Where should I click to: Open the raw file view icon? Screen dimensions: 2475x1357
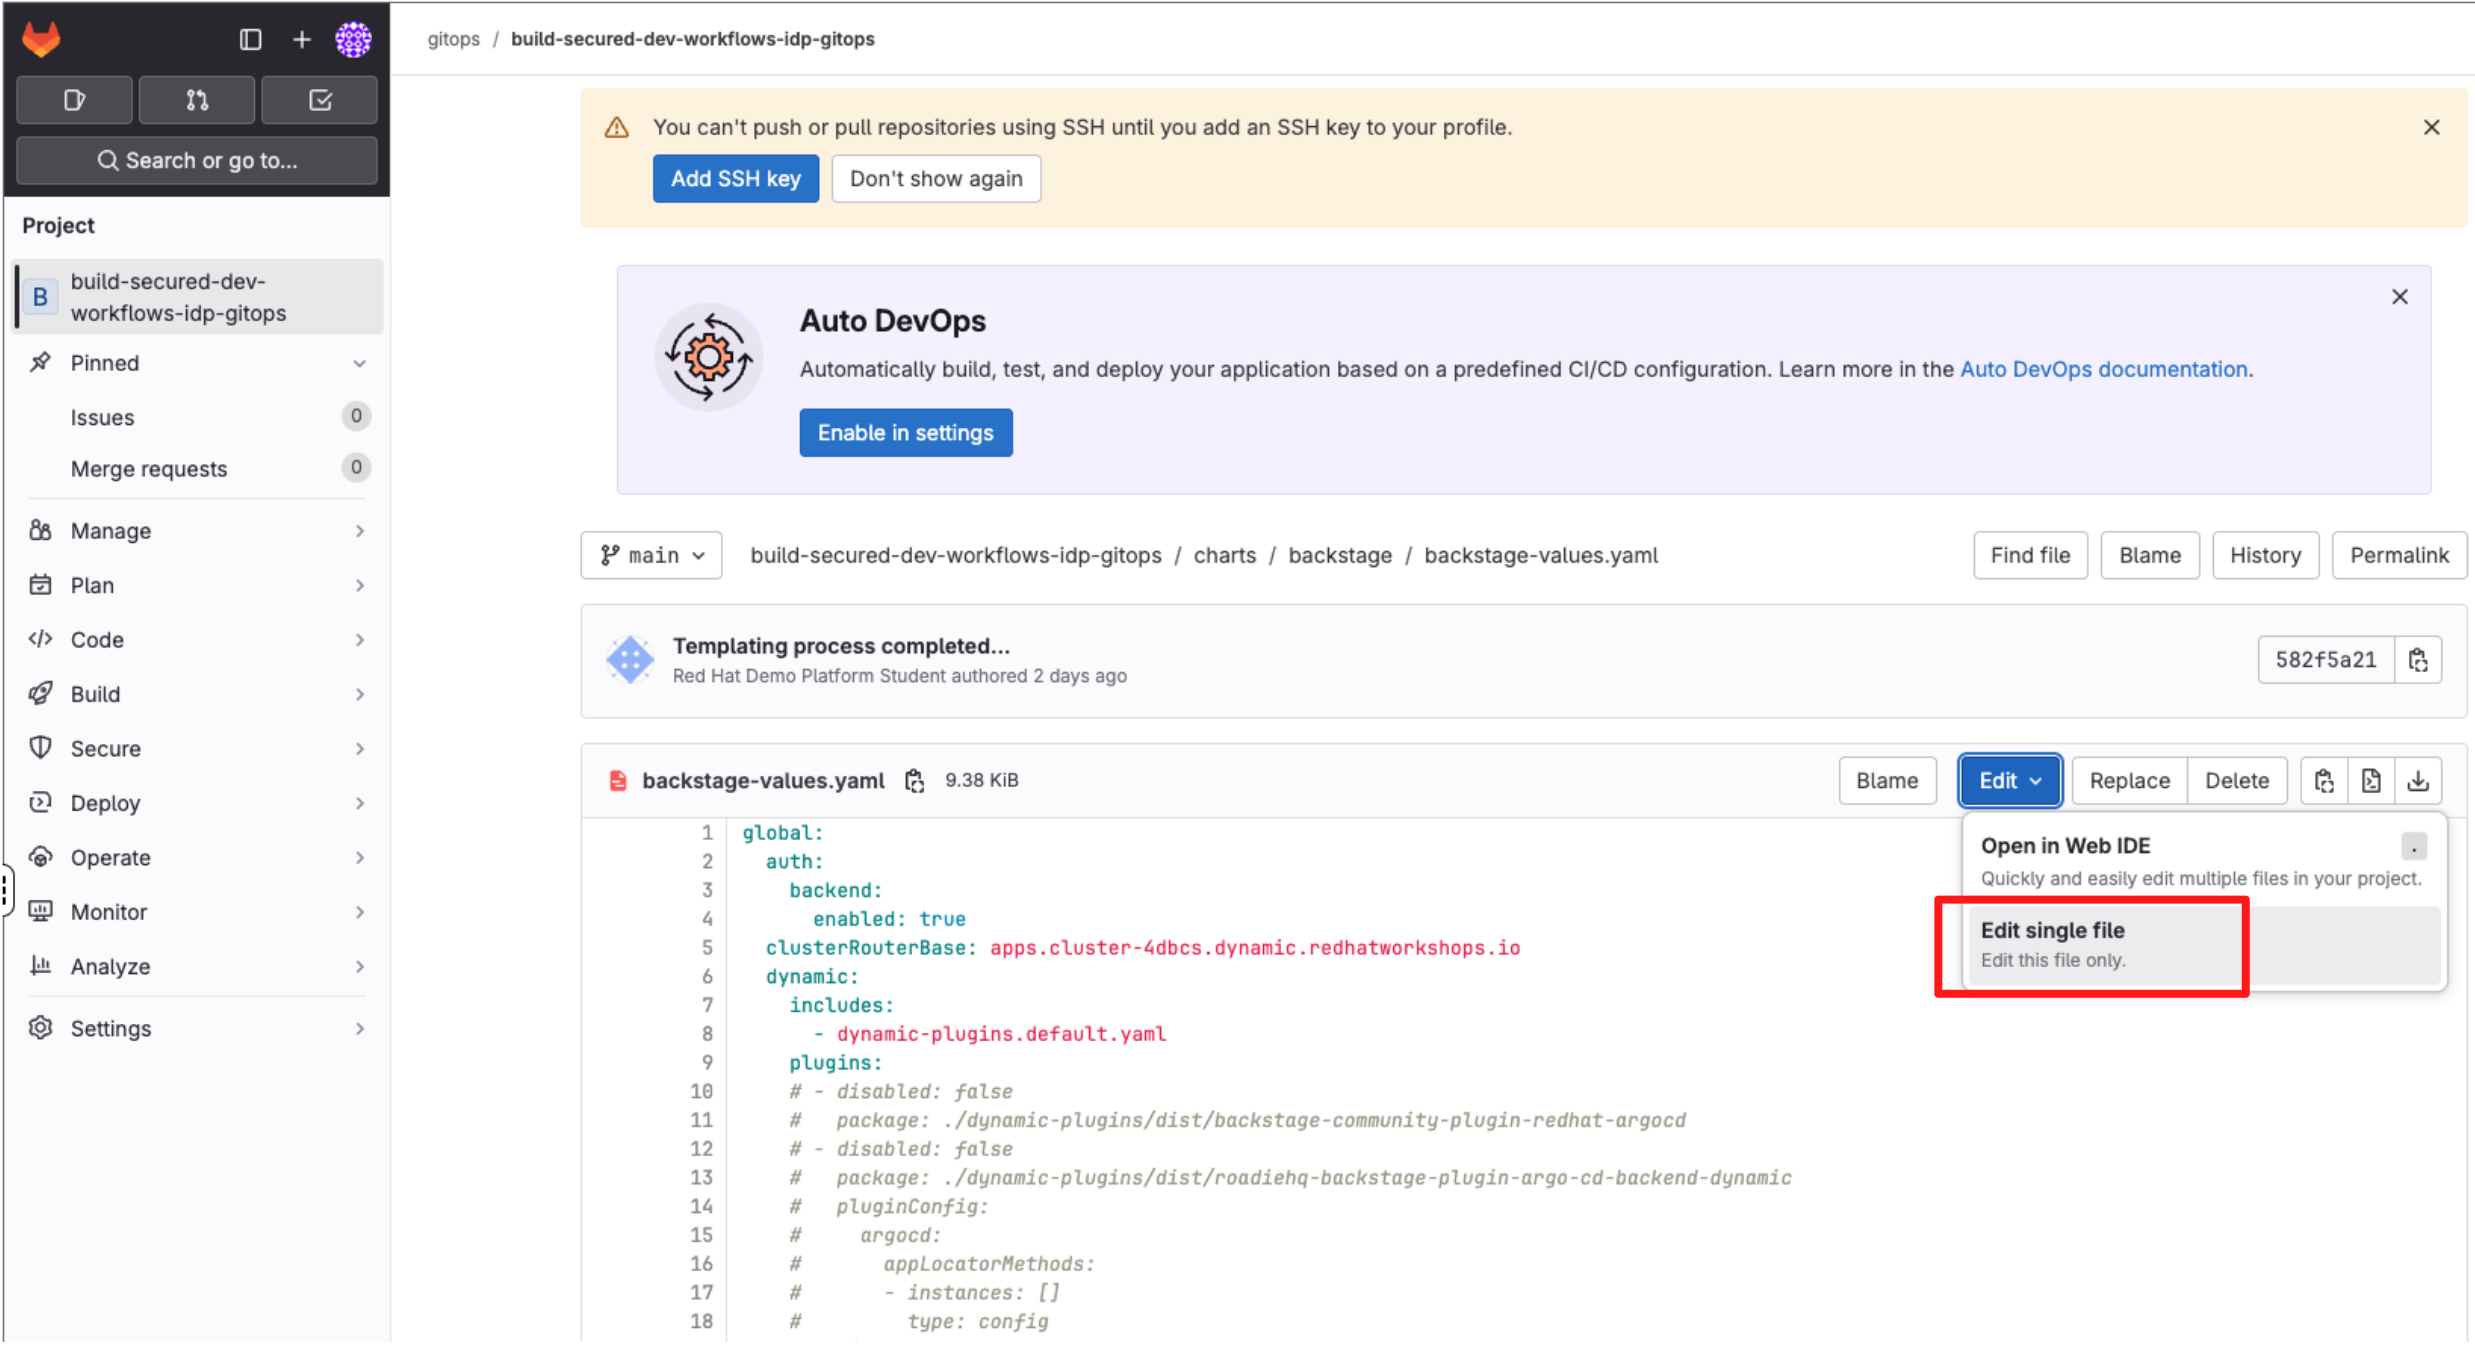(x=2370, y=780)
